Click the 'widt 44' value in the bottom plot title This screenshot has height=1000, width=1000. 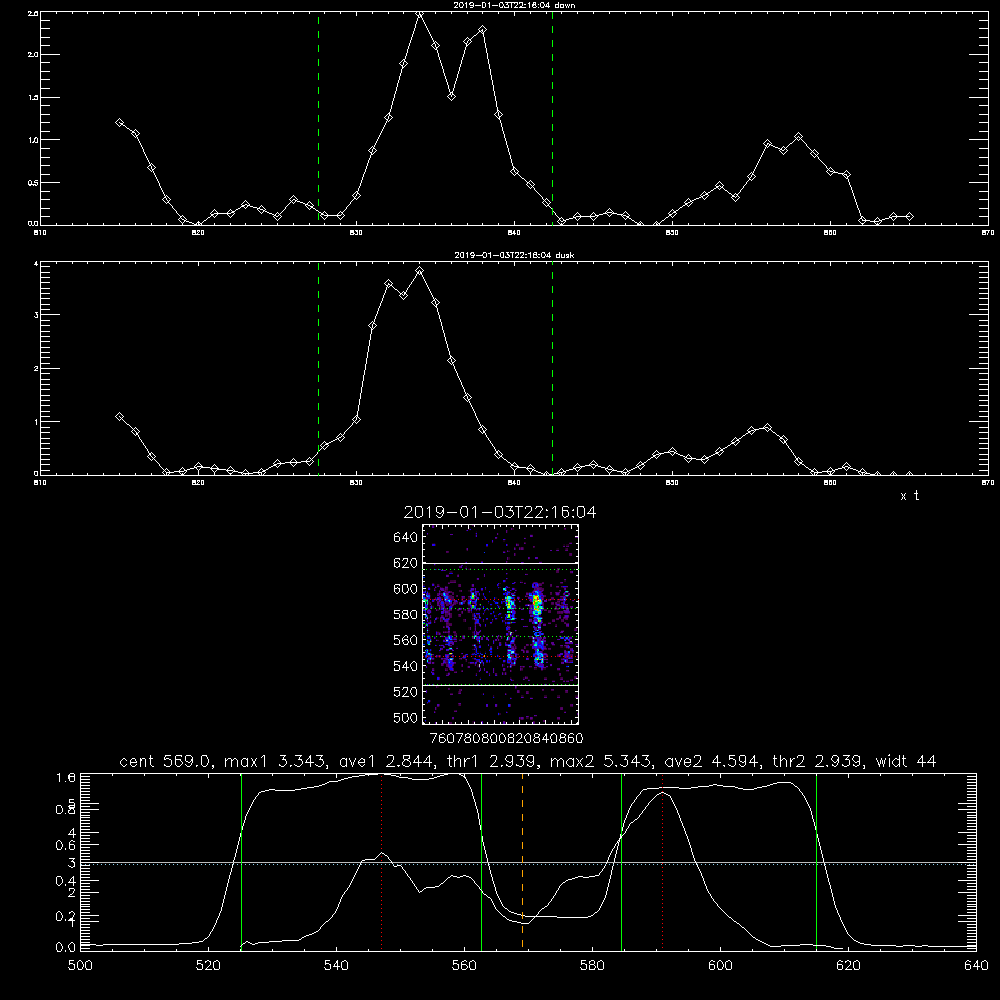pyautogui.click(x=906, y=761)
